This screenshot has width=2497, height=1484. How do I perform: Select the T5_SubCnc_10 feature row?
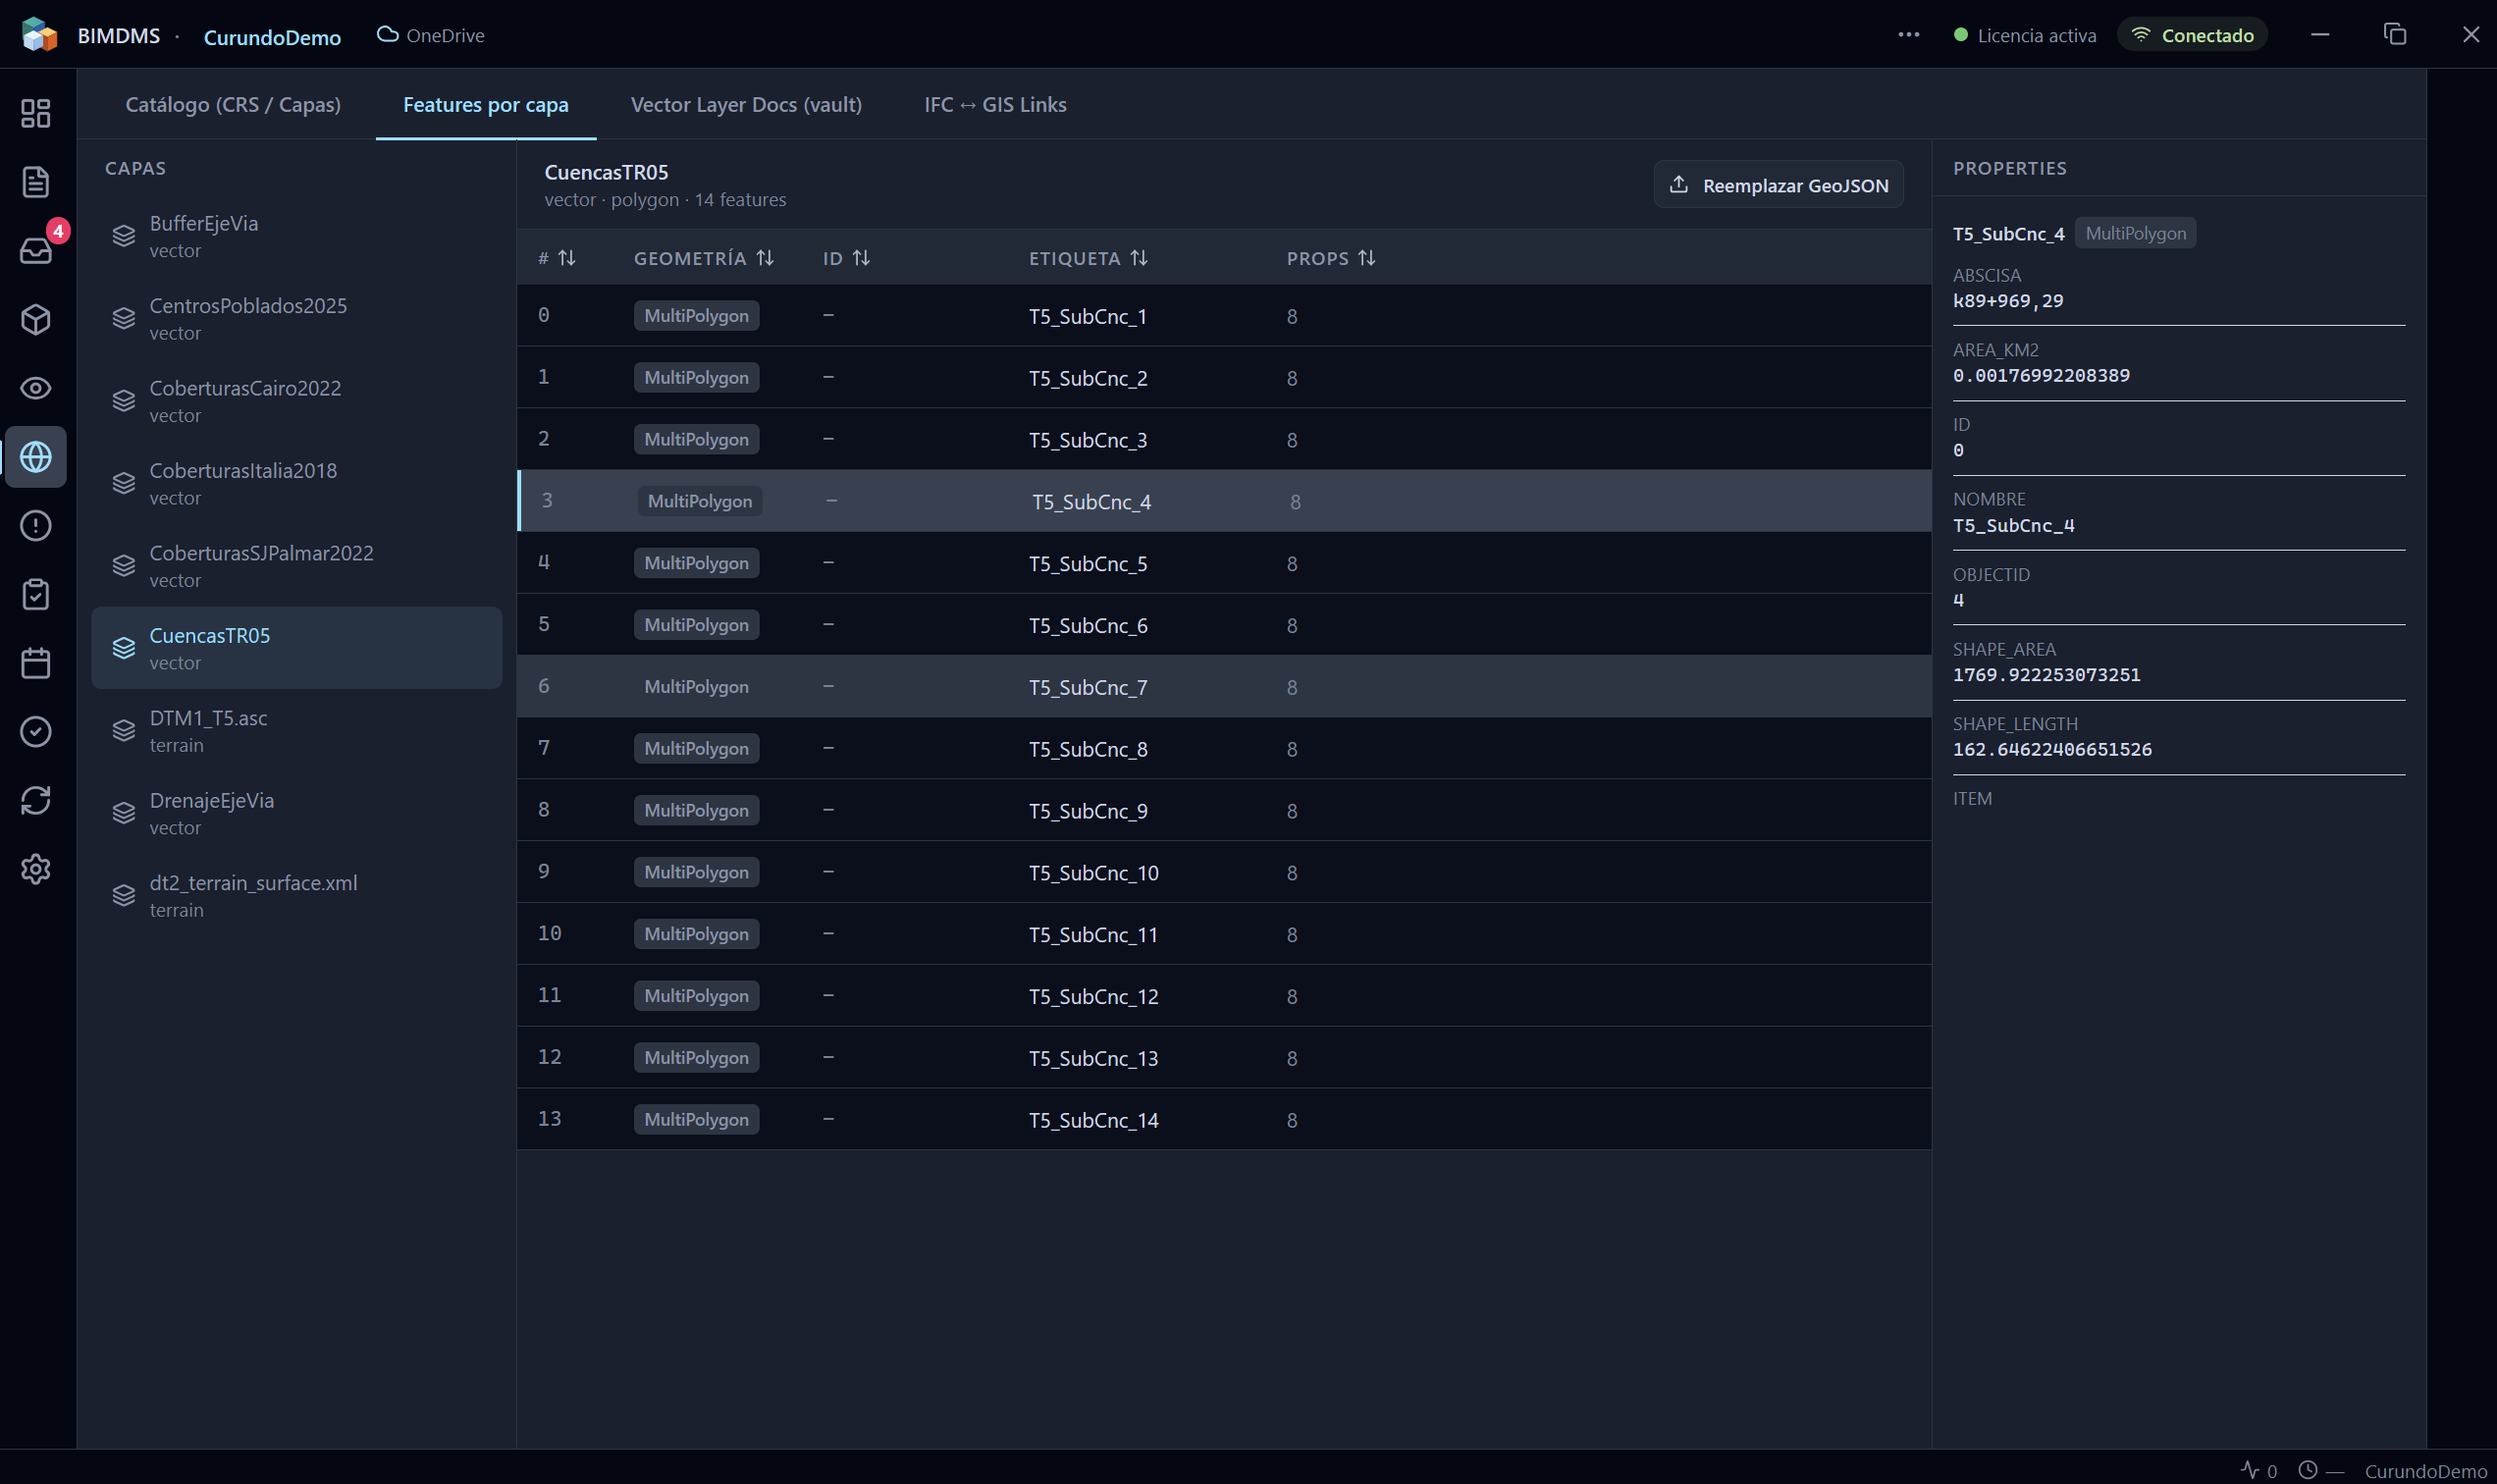pos(1224,872)
